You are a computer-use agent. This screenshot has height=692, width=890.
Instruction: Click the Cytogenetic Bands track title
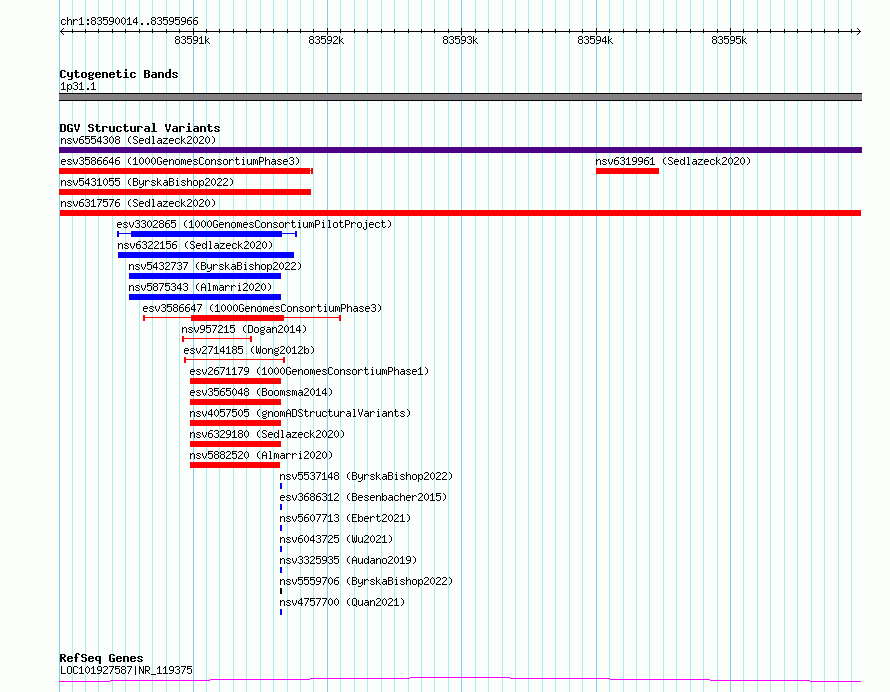(x=119, y=74)
